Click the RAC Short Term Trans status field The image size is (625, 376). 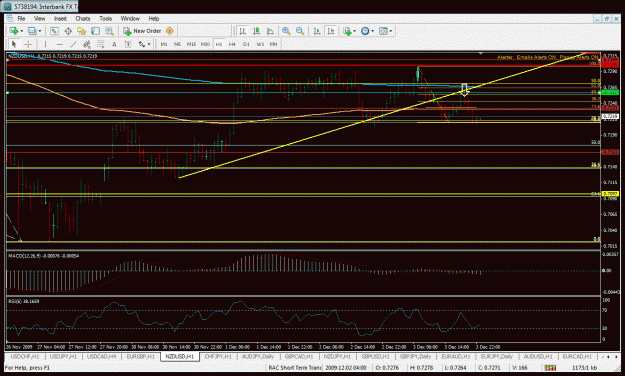tap(295, 368)
